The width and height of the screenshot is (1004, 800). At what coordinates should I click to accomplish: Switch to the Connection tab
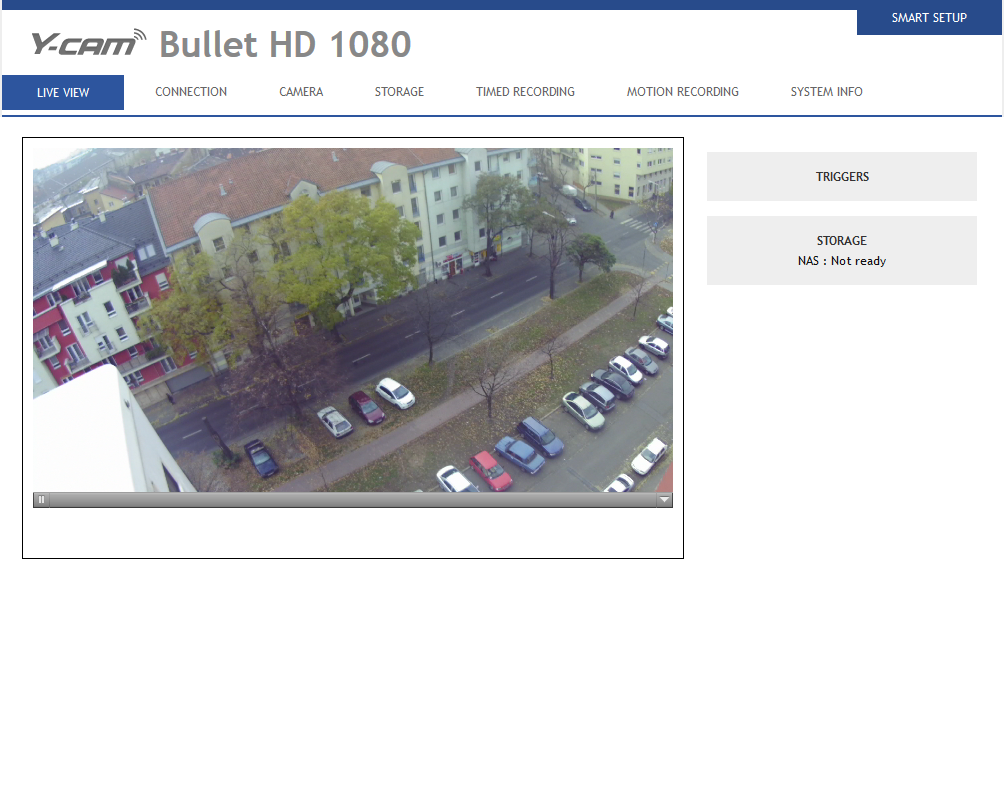pos(191,92)
